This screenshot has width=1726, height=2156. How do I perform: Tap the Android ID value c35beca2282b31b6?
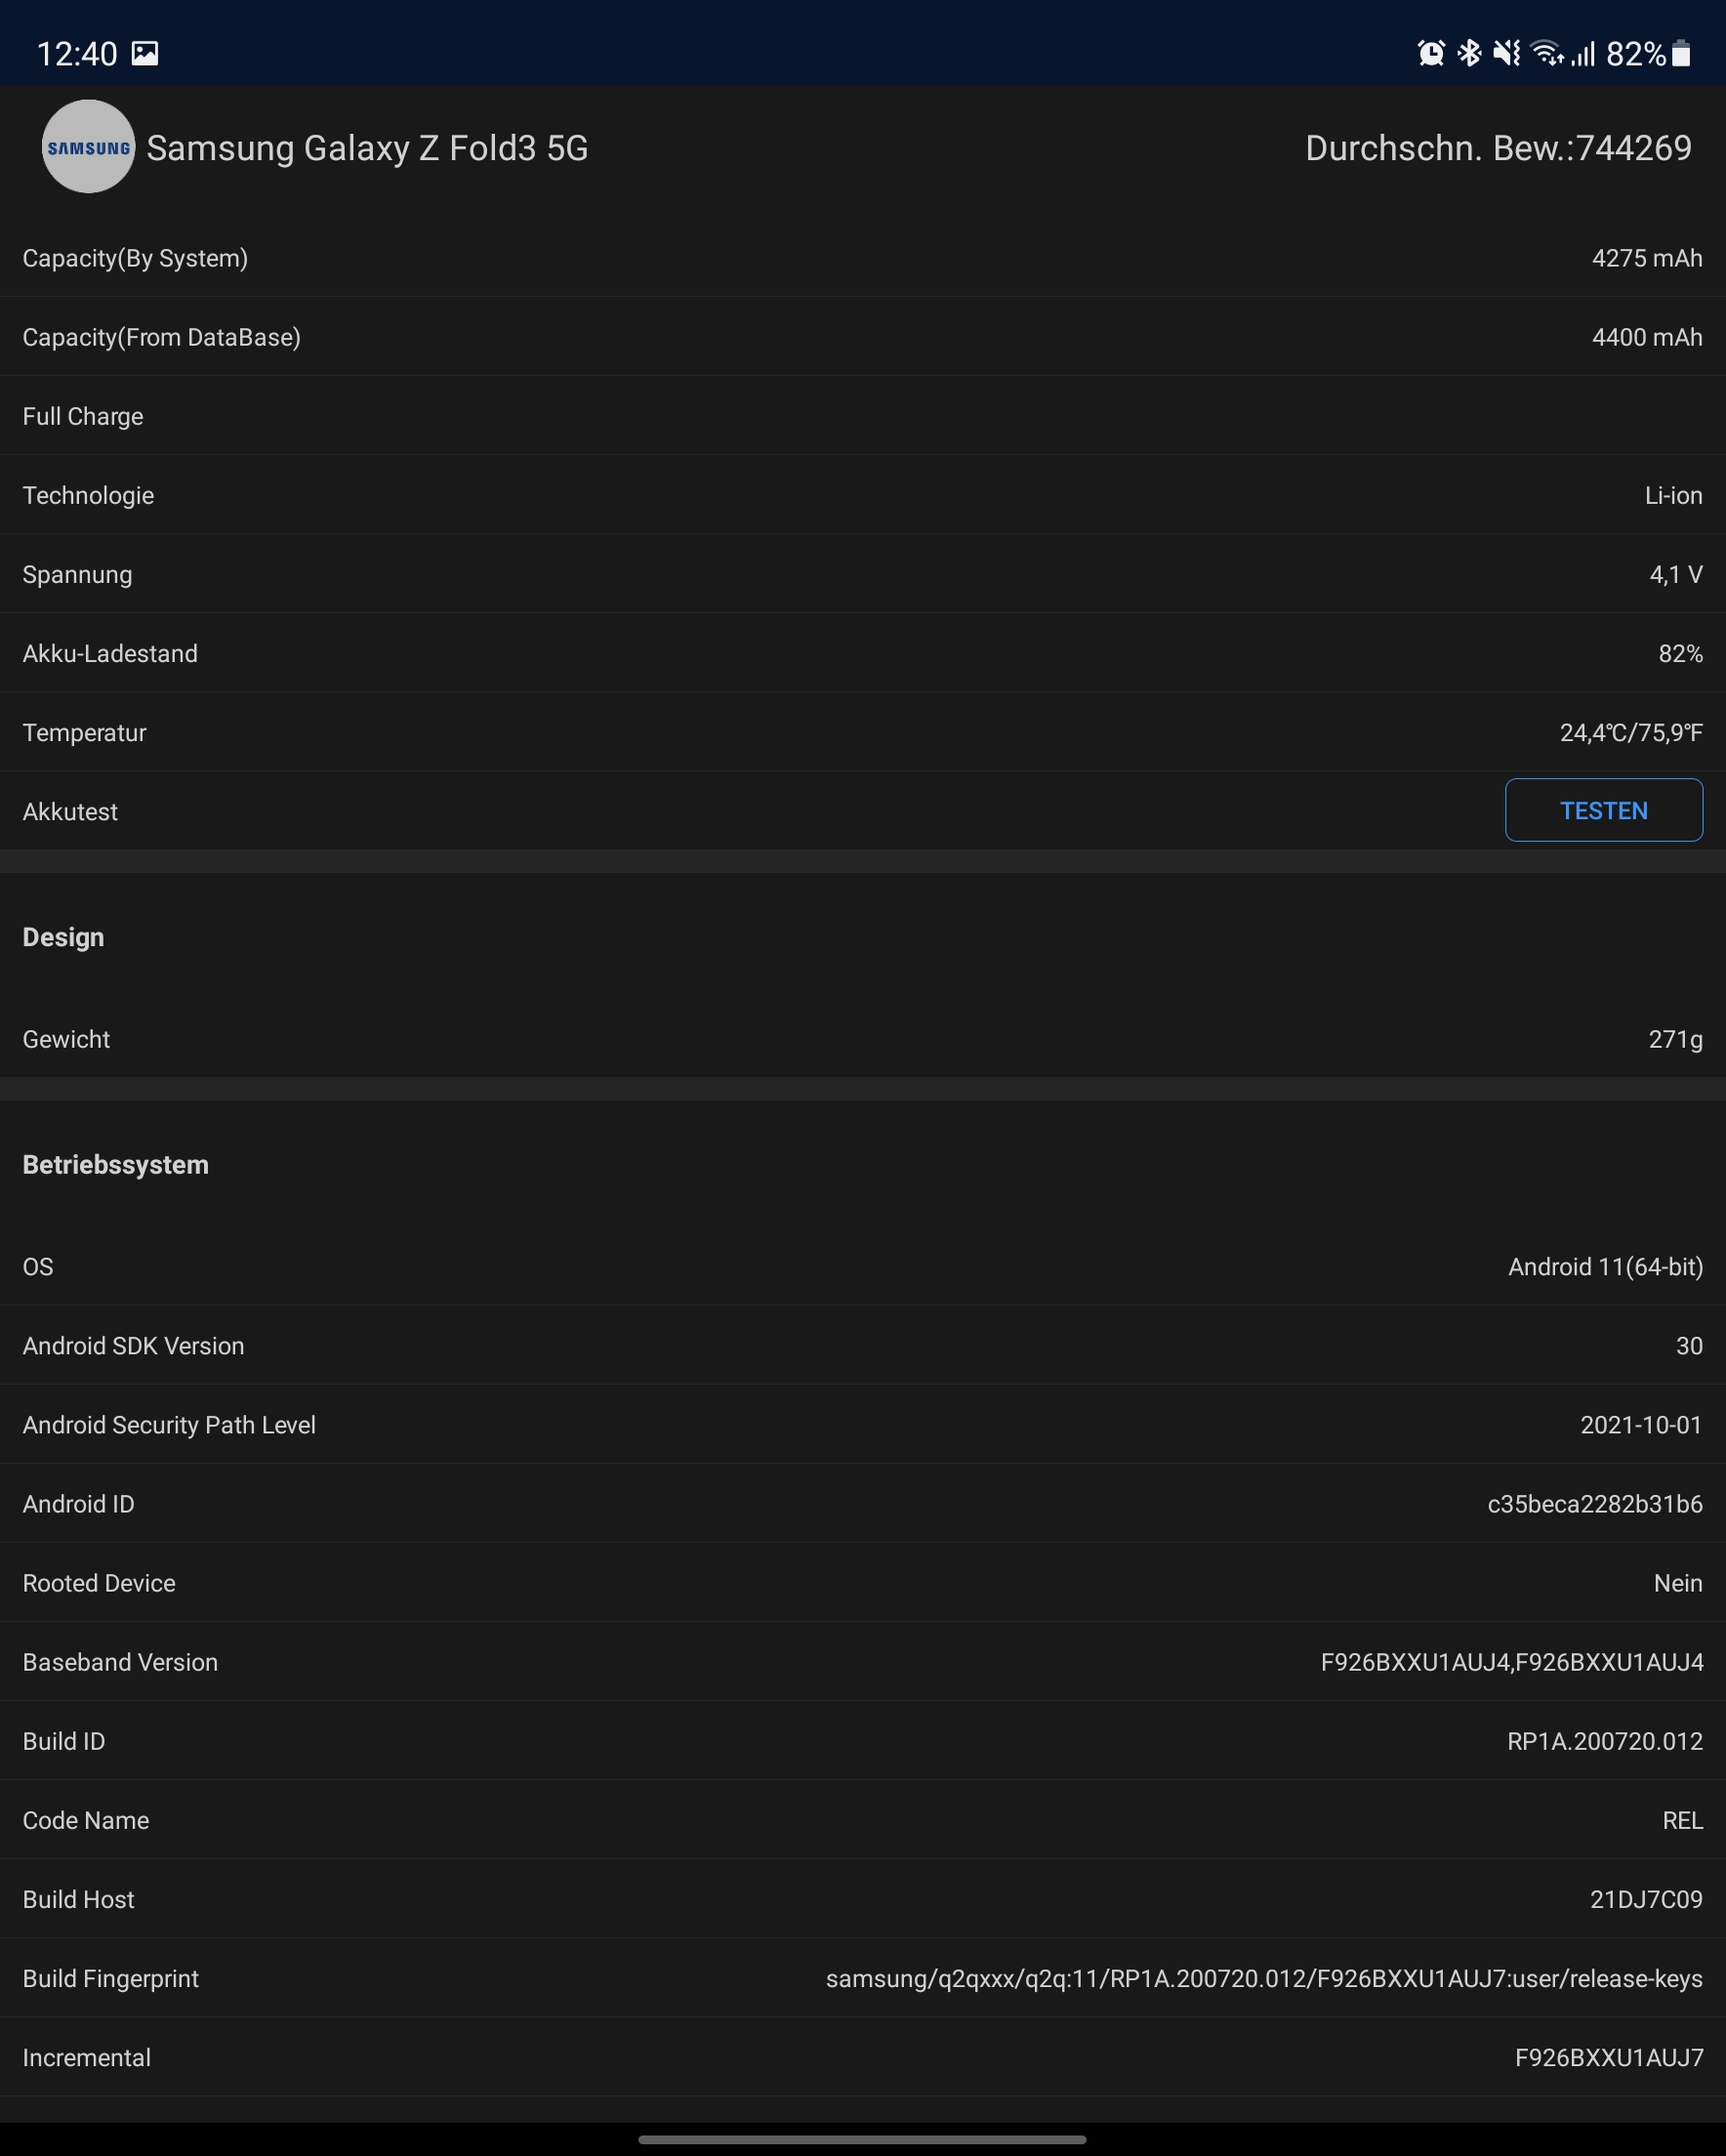tap(1594, 1504)
